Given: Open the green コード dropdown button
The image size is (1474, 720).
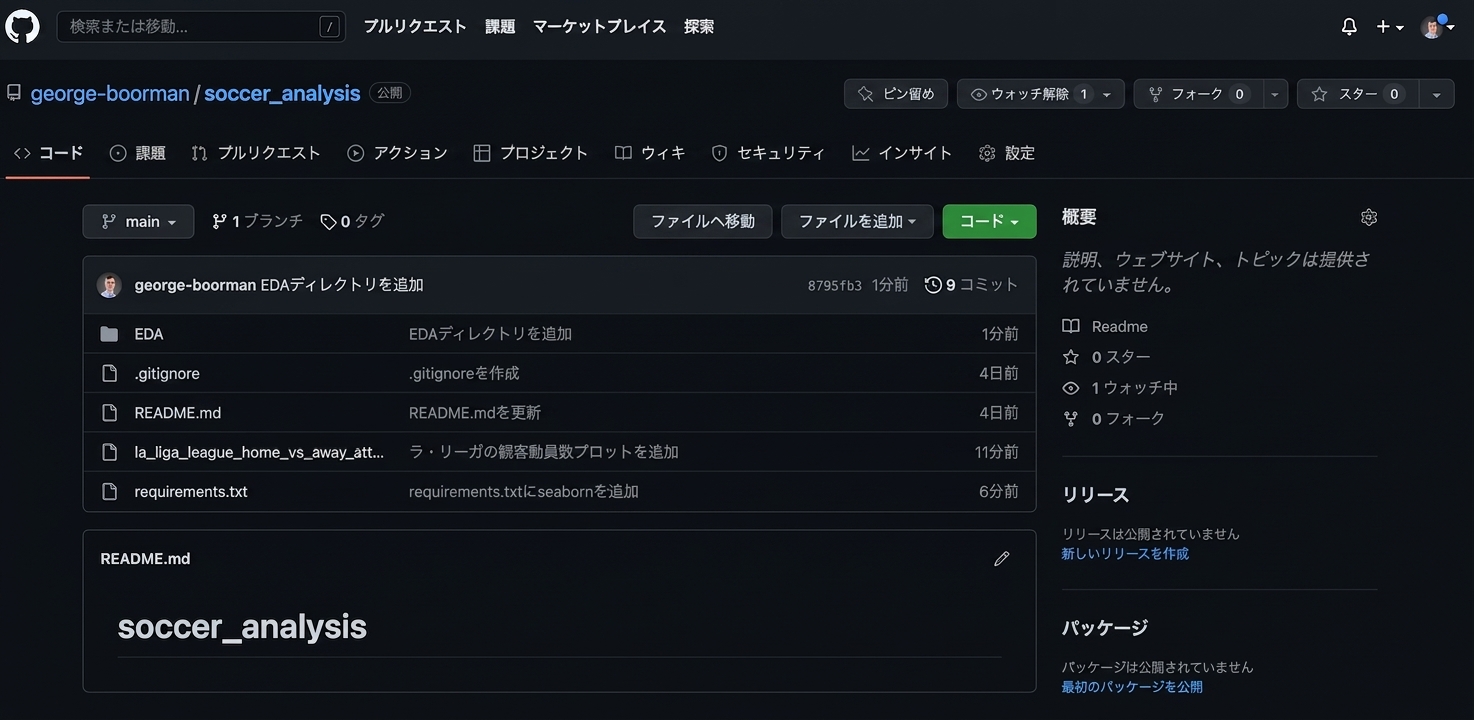Looking at the screenshot, I should tap(989, 221).
